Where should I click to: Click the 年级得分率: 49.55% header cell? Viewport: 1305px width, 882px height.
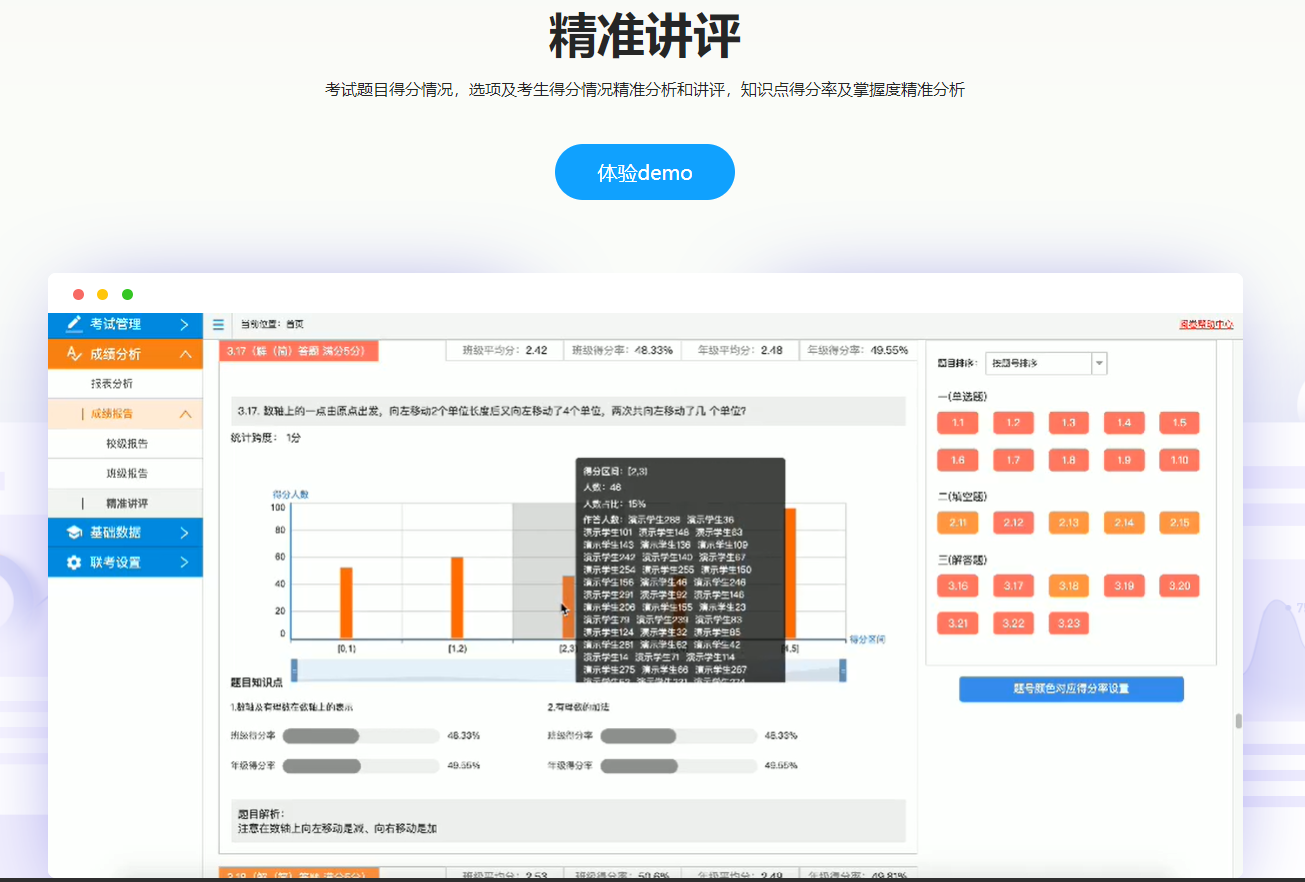pos(857,351)
